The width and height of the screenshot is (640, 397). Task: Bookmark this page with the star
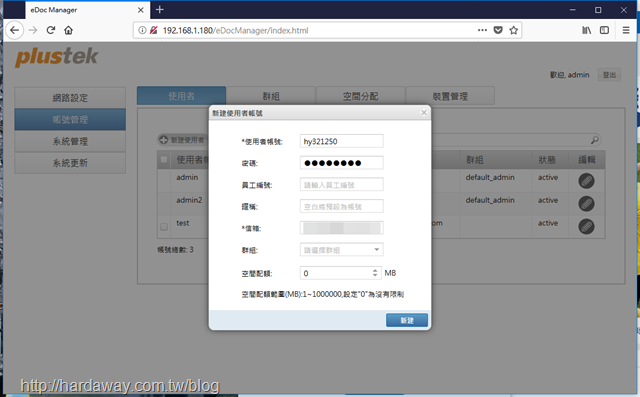[x=513, y=30]
